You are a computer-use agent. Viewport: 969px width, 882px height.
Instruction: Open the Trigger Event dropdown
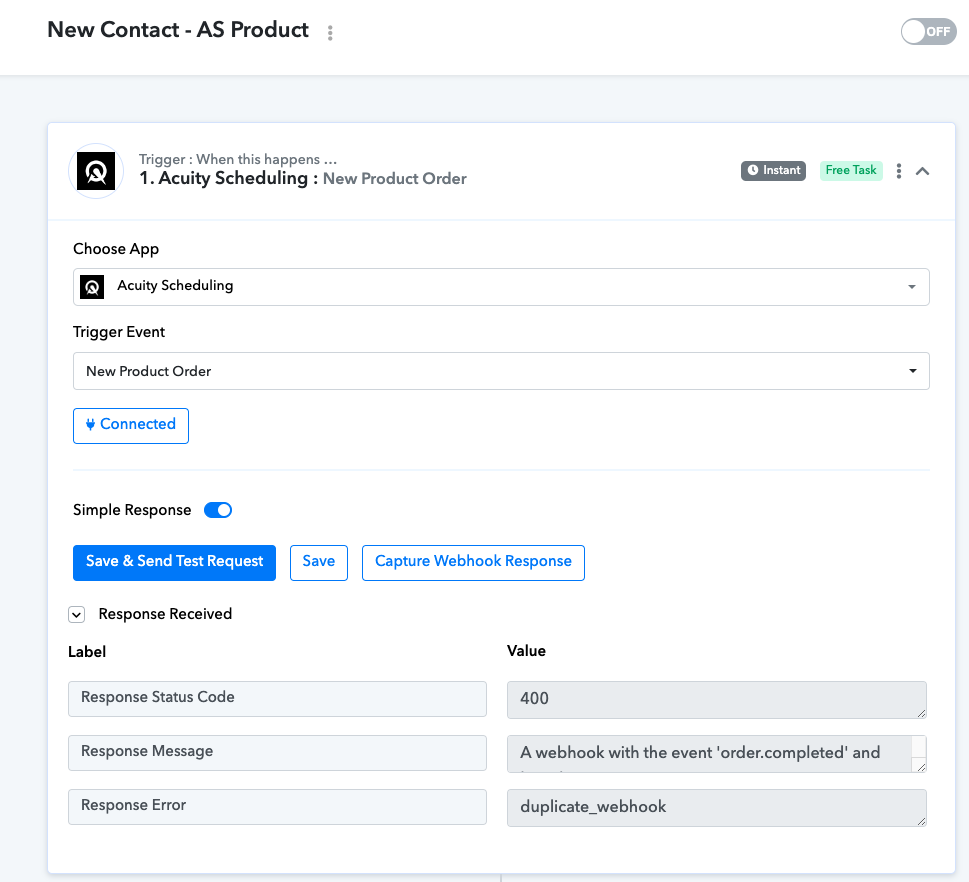coord(501,371)
